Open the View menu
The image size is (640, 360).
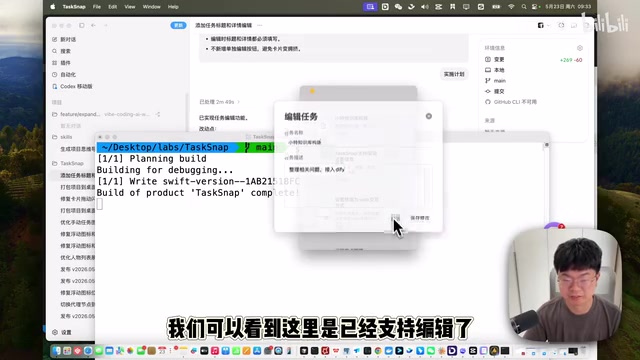(x=130, y=7)
